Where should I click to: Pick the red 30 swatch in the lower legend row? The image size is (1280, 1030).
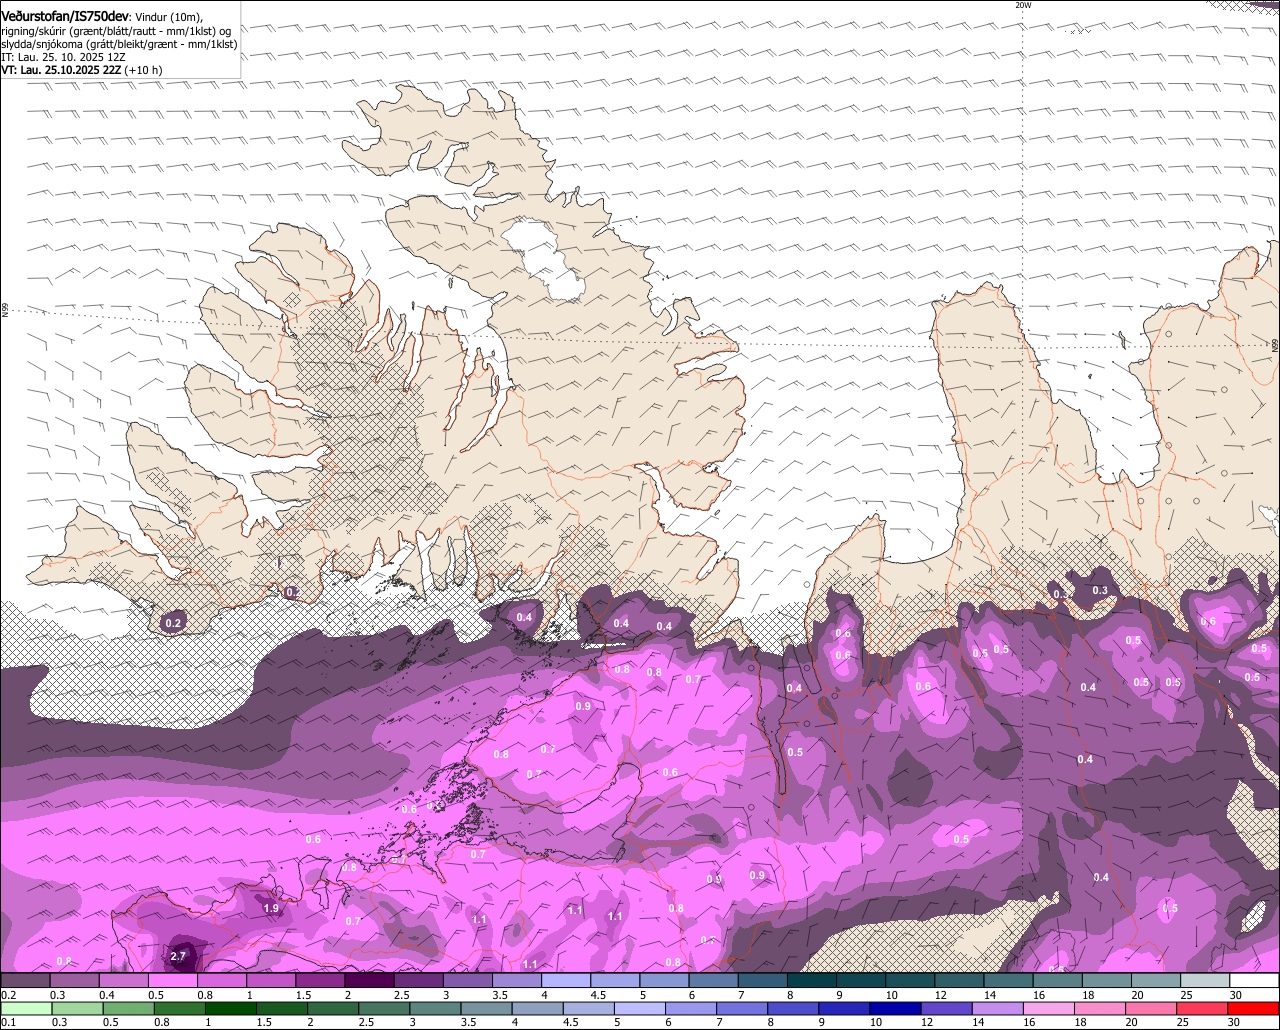pyautogui.click(x=1253, y=1008)
